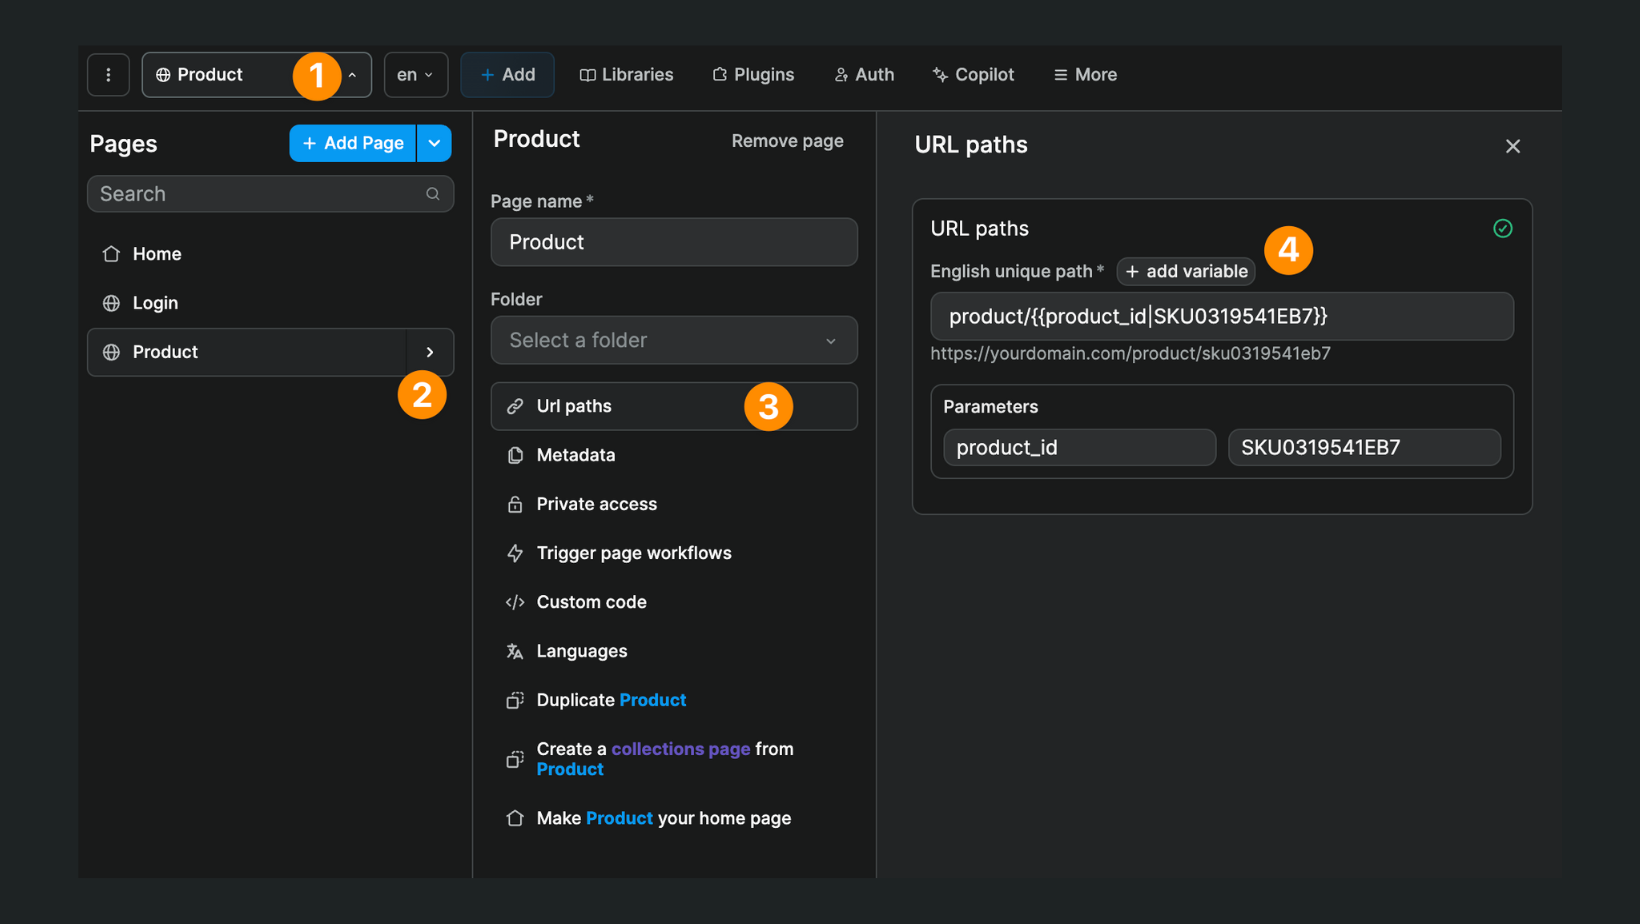This screenshot has width=1640, height=924.
Task: Click the globe icon next to Product page
Action: (x=111, y=352)
